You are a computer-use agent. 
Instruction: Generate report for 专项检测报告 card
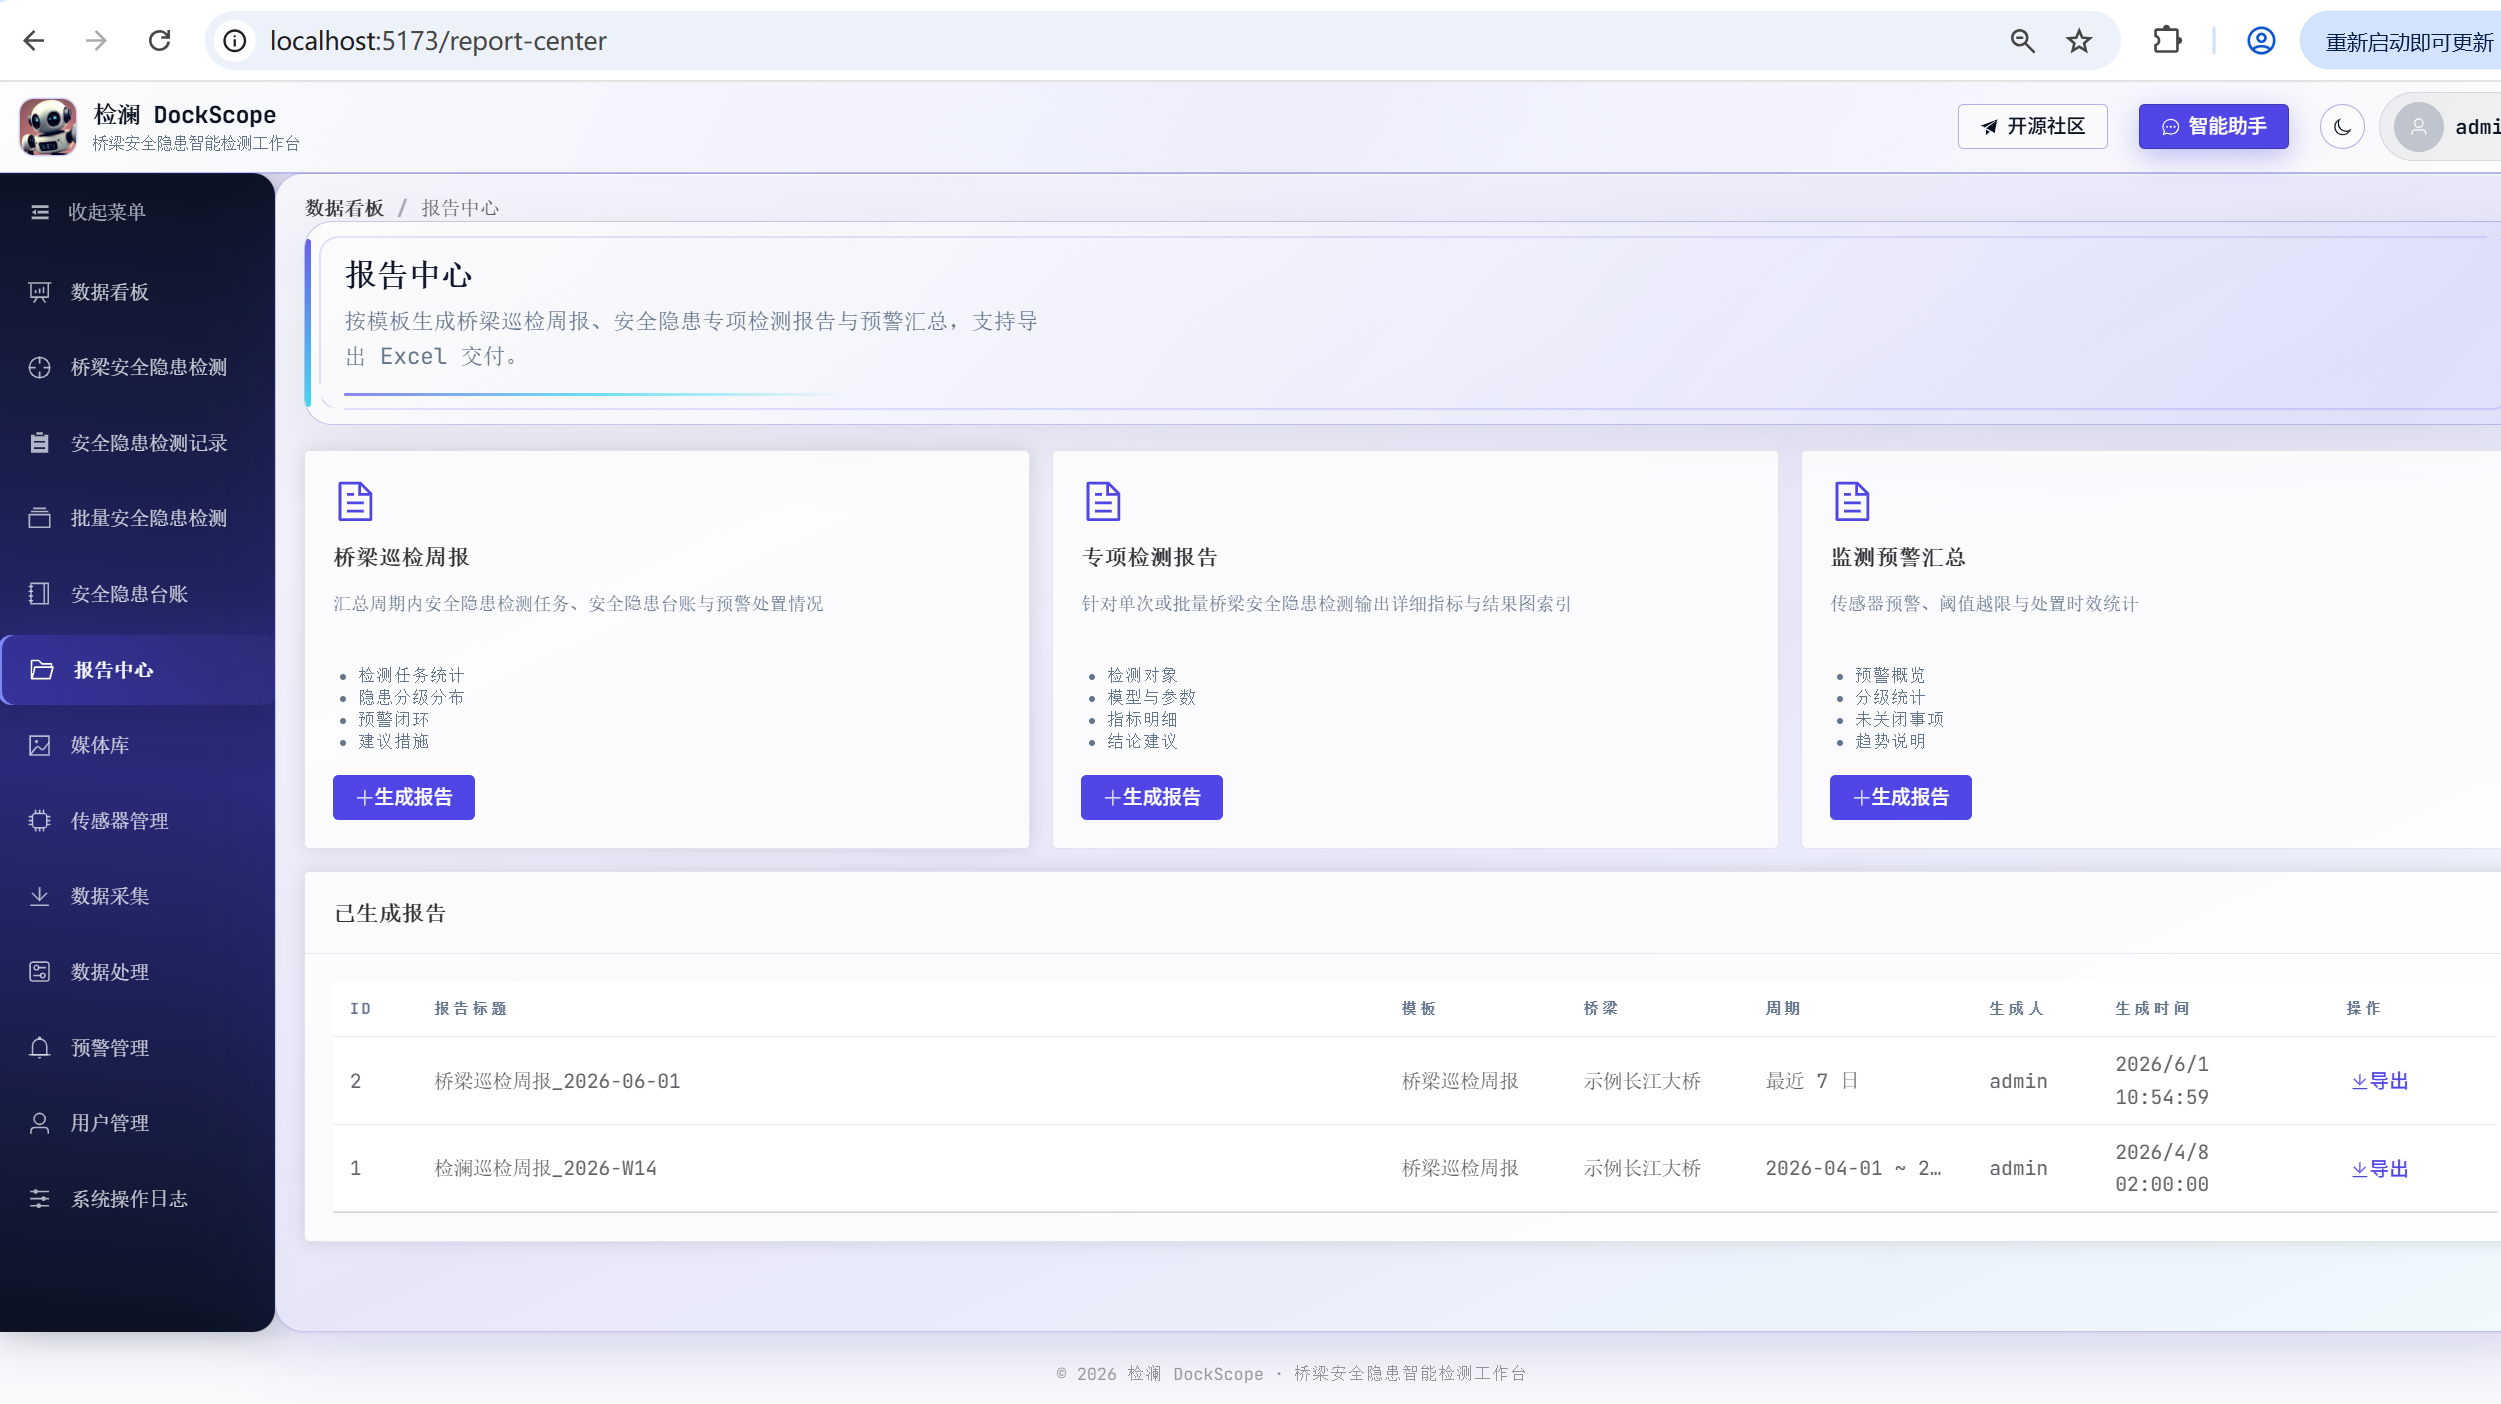click(x=1152, y=797)
